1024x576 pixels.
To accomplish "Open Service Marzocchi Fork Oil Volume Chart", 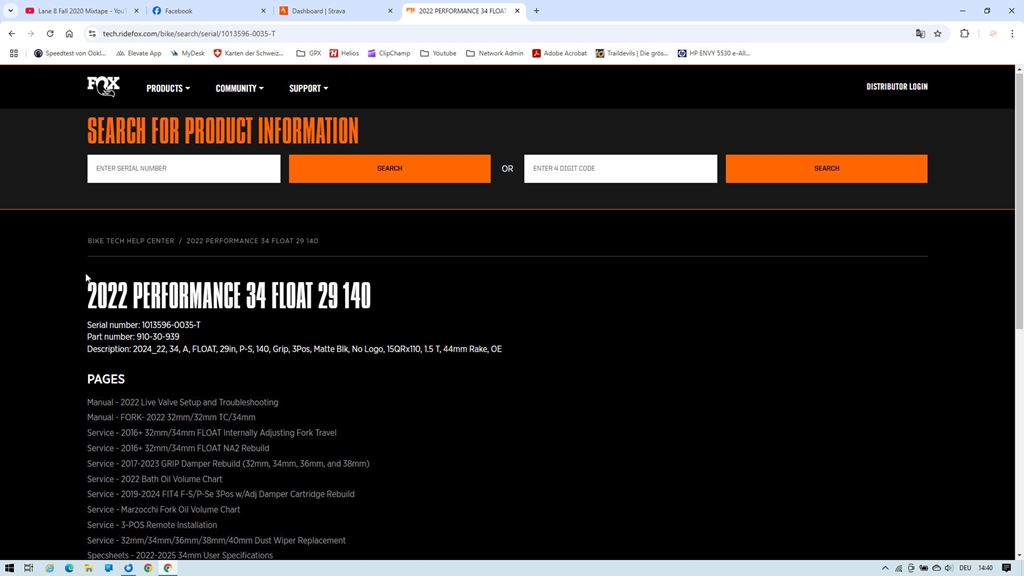I will 163,509.
